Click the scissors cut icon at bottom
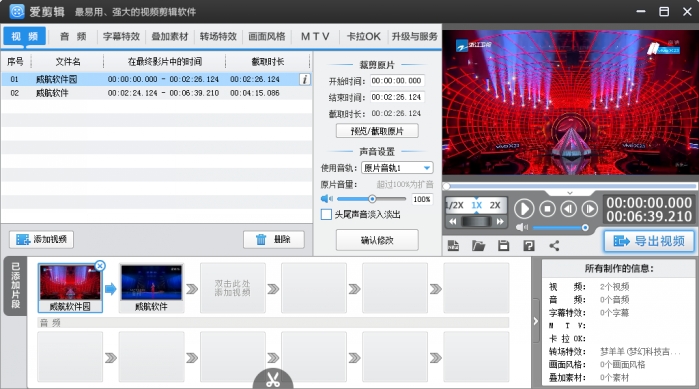The image size is (699, 389). [x=273, y=379]
